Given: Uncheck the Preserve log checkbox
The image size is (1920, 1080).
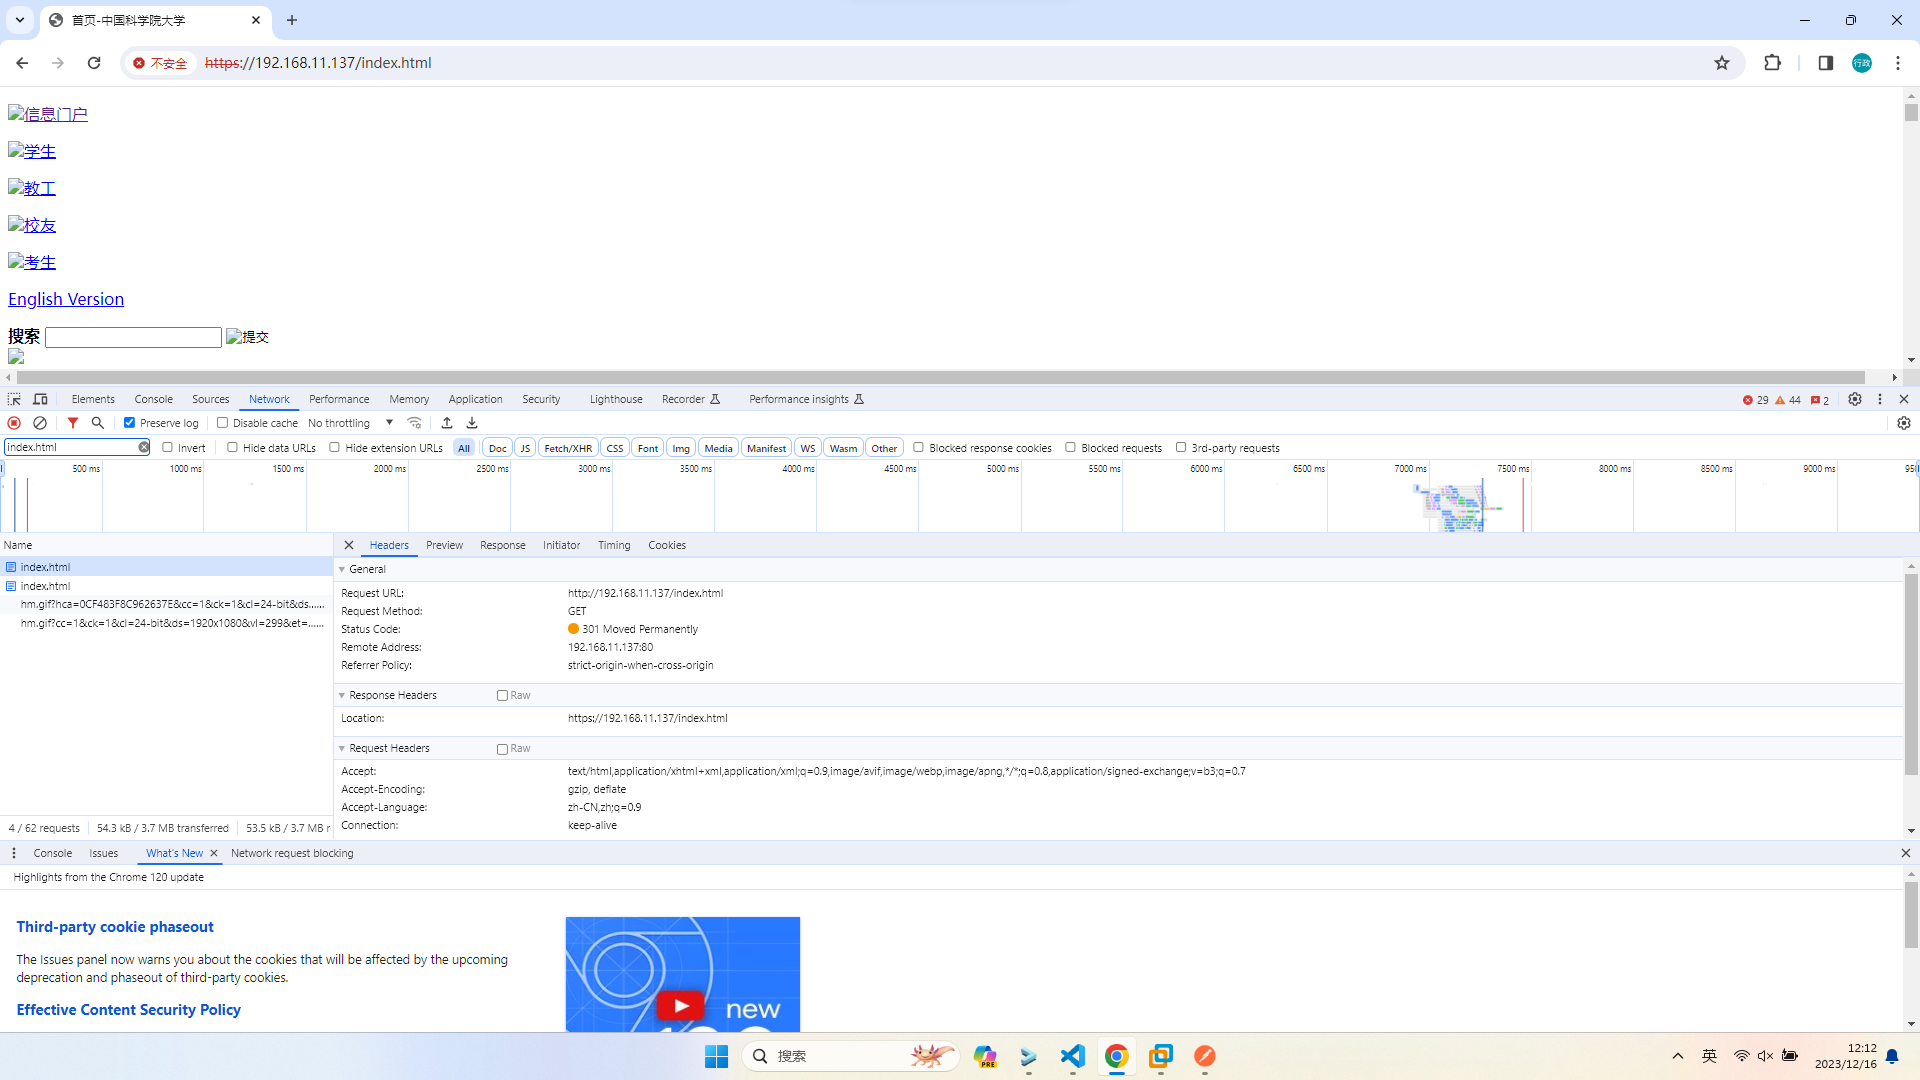Looking at the screenshot, I should click(129, 423).
